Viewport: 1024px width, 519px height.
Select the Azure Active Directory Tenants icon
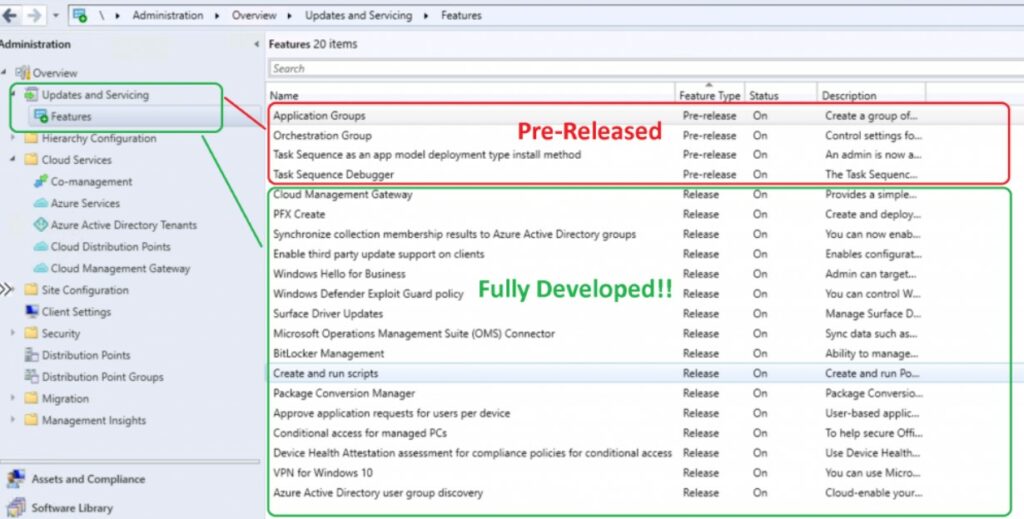tap(40, 225)
